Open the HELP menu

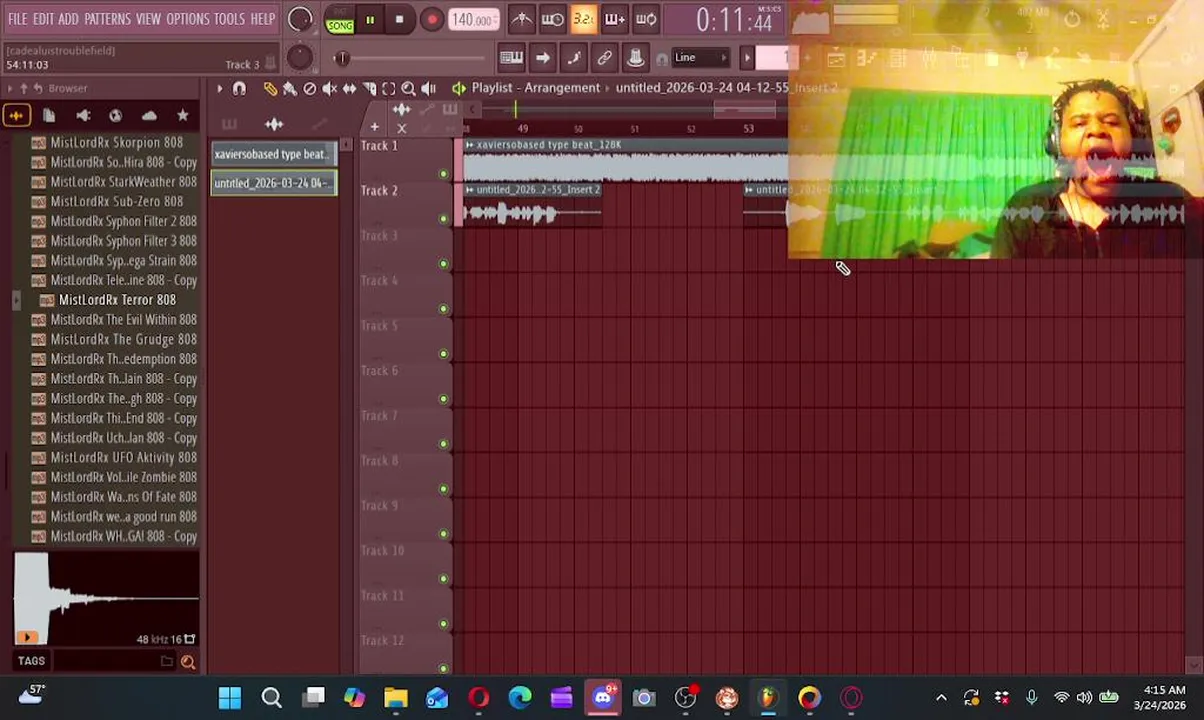pos(263,19)
